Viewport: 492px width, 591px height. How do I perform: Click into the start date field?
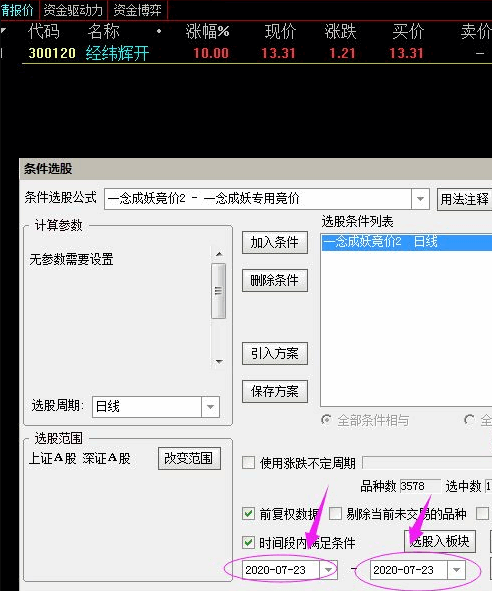click(281, 570)
